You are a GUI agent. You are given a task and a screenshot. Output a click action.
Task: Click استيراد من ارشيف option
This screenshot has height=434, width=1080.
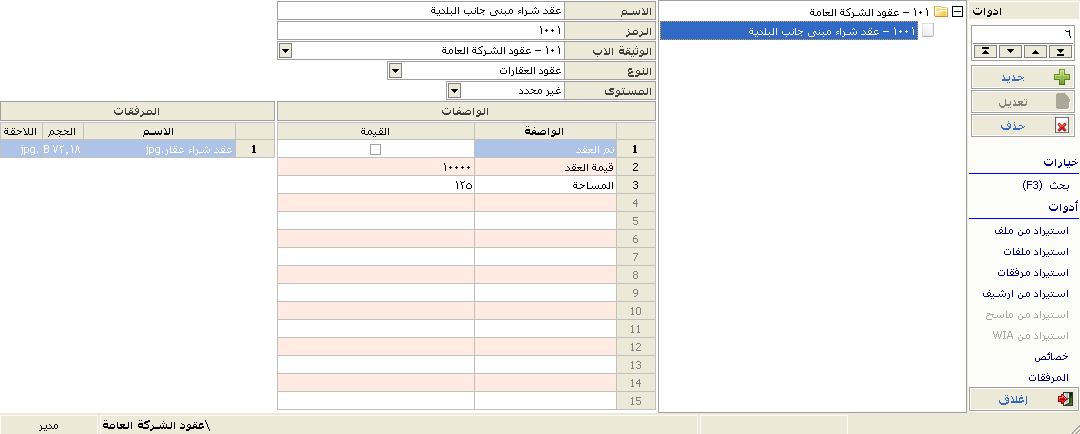click(1028, 293)
